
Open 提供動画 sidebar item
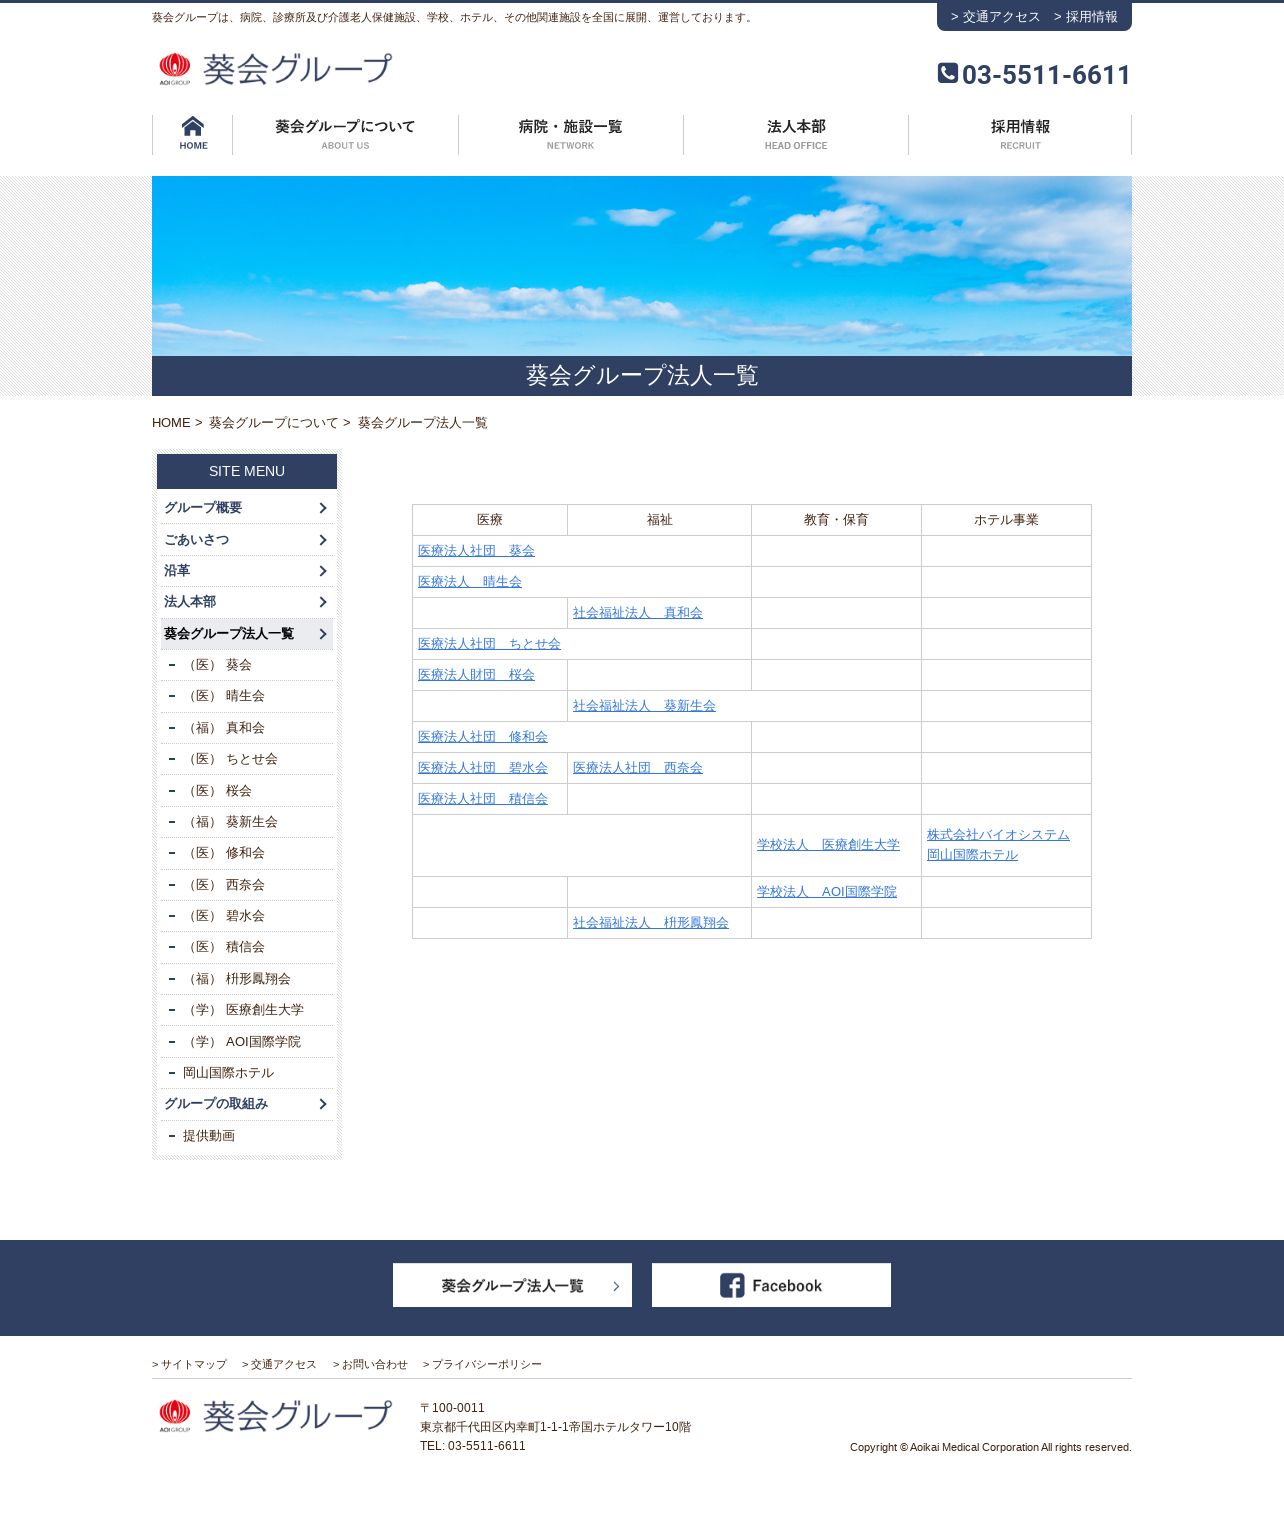[x=246, y=1136]
